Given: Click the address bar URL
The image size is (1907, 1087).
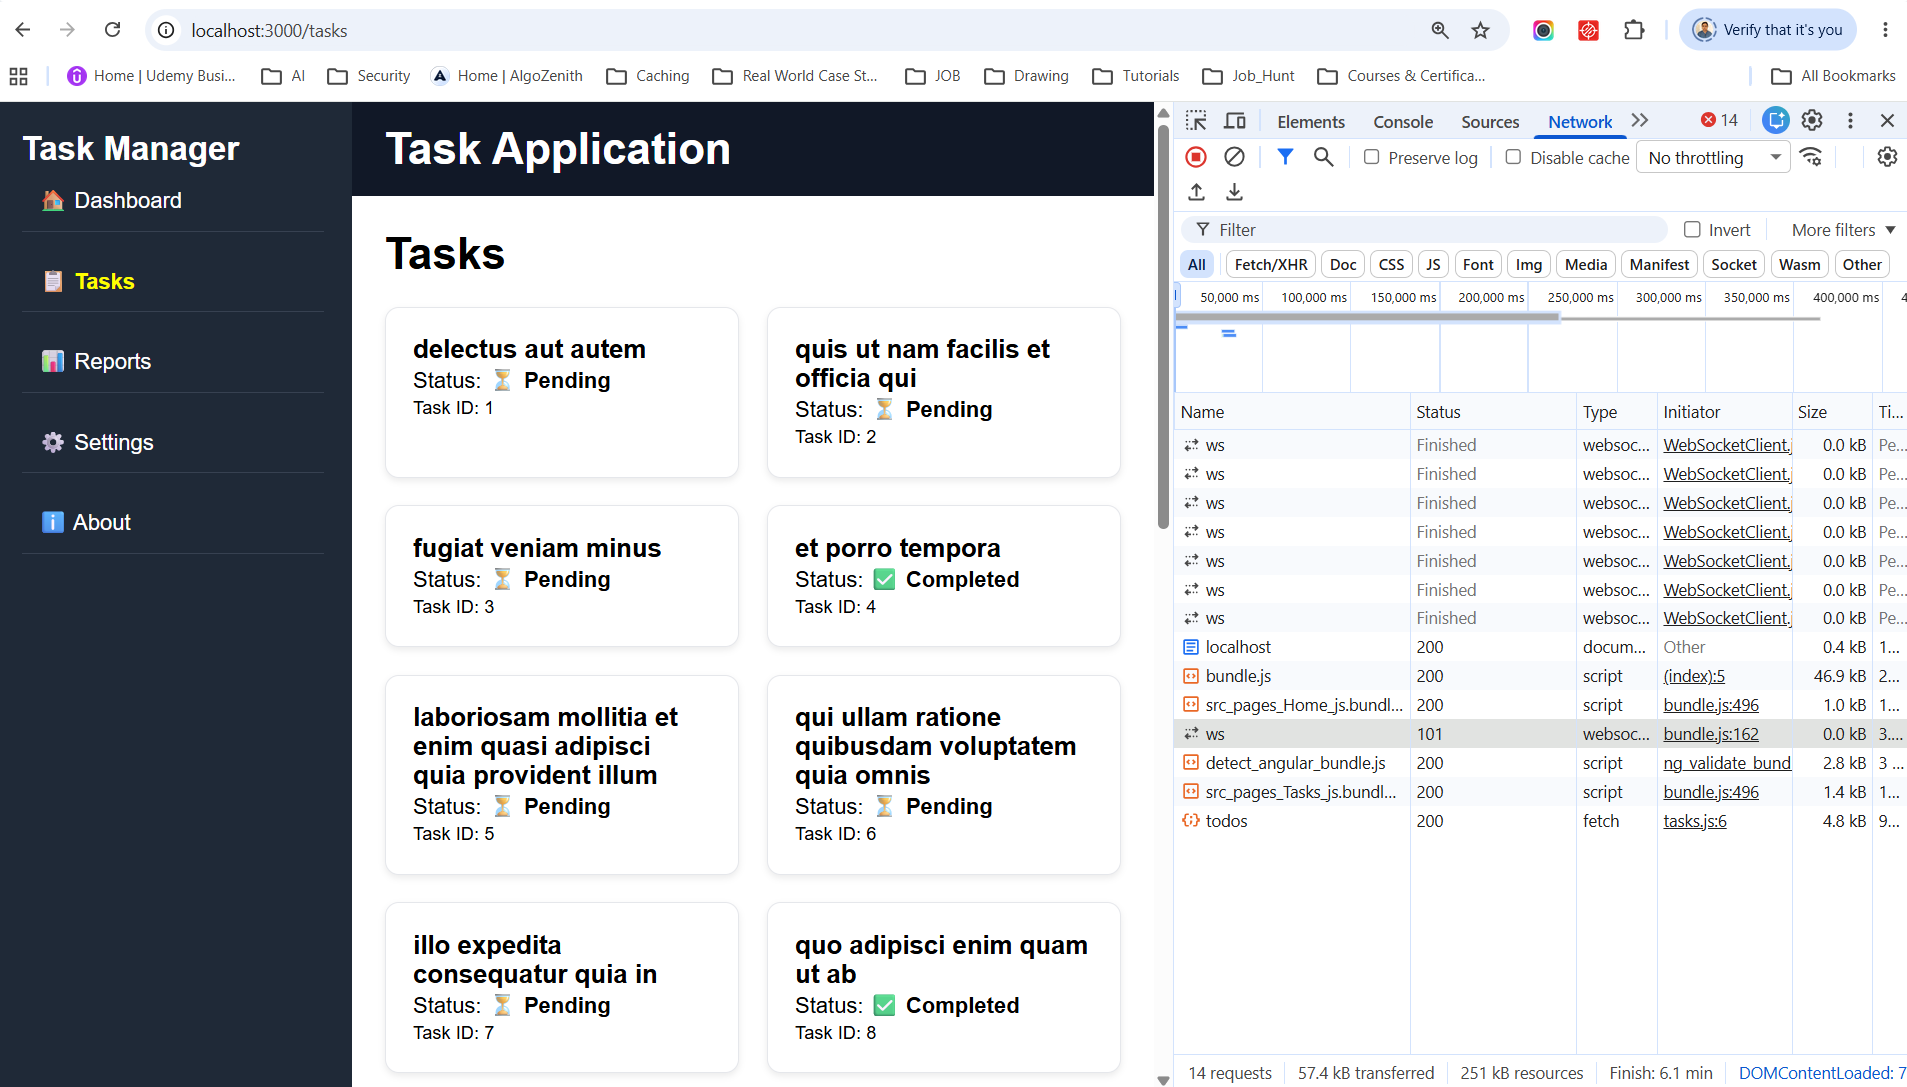Looking at the screenshot, I should (x=269, y=31).
